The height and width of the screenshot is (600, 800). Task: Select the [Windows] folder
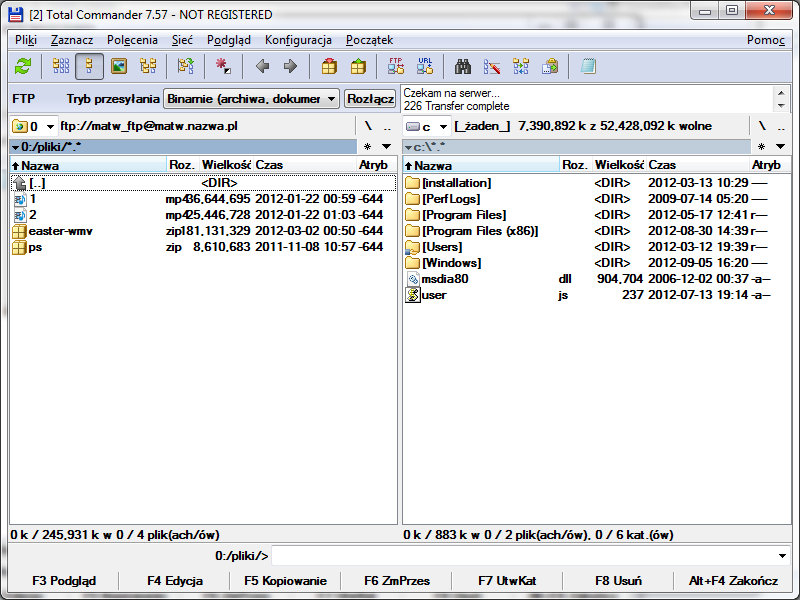tap(596, 263)
